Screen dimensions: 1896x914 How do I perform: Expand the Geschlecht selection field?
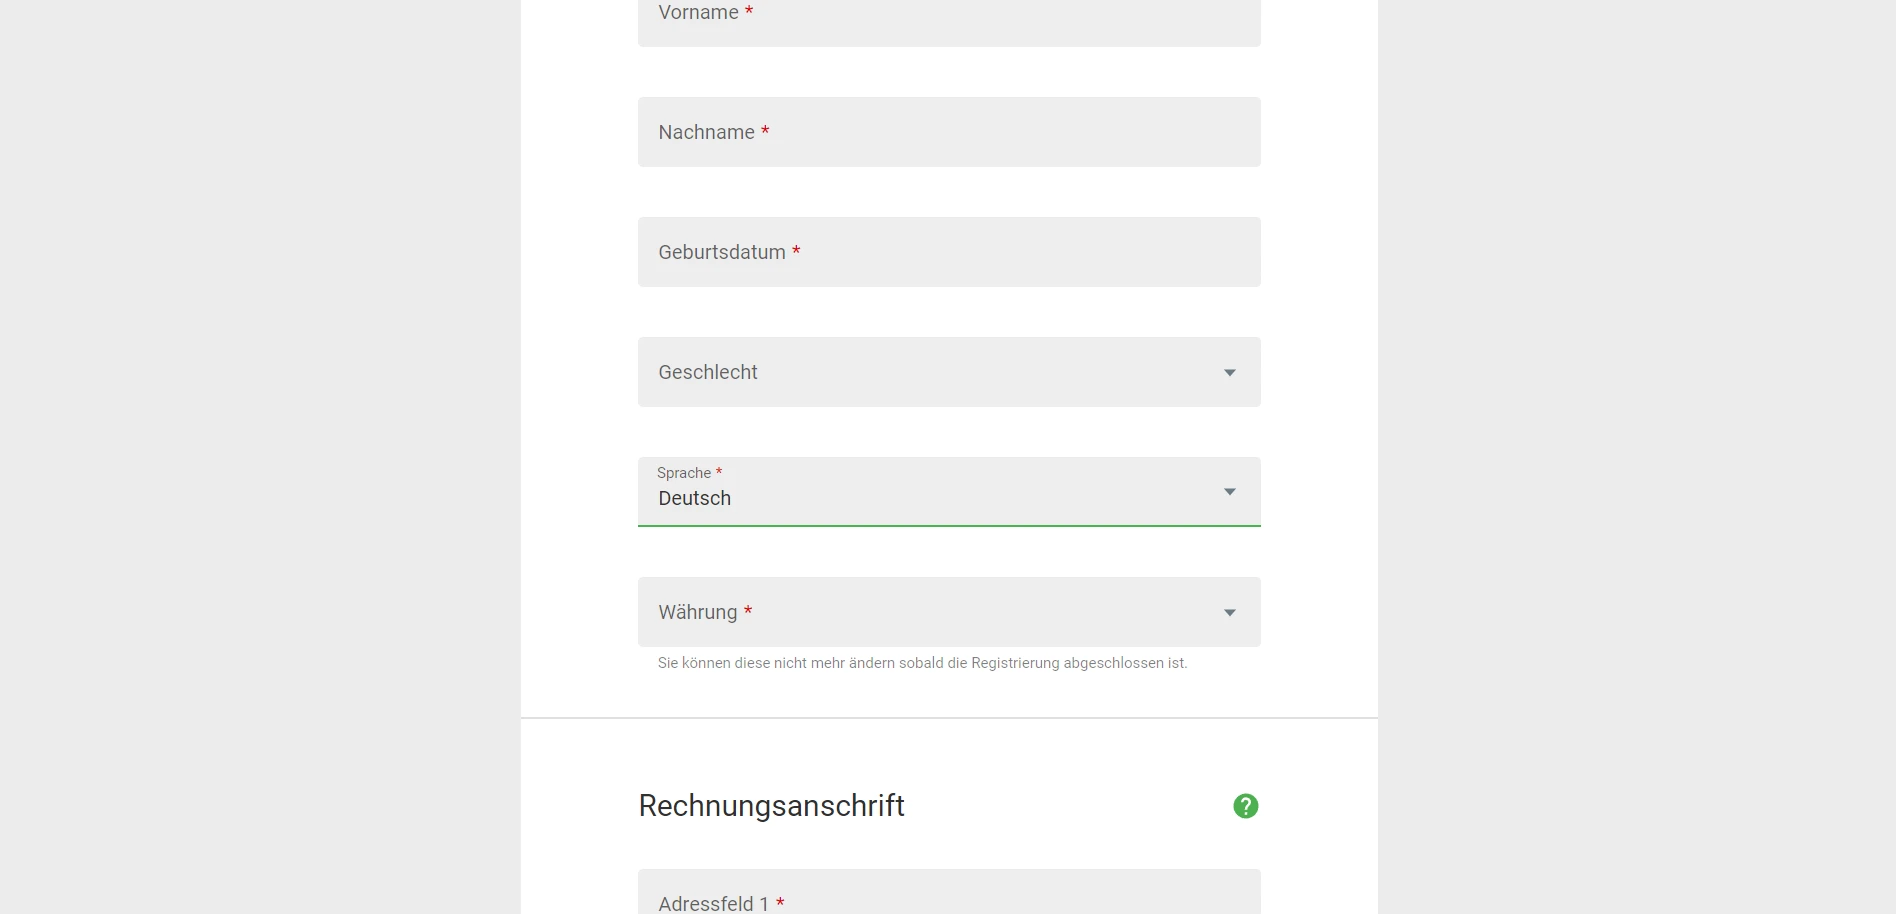pos(949,372)
